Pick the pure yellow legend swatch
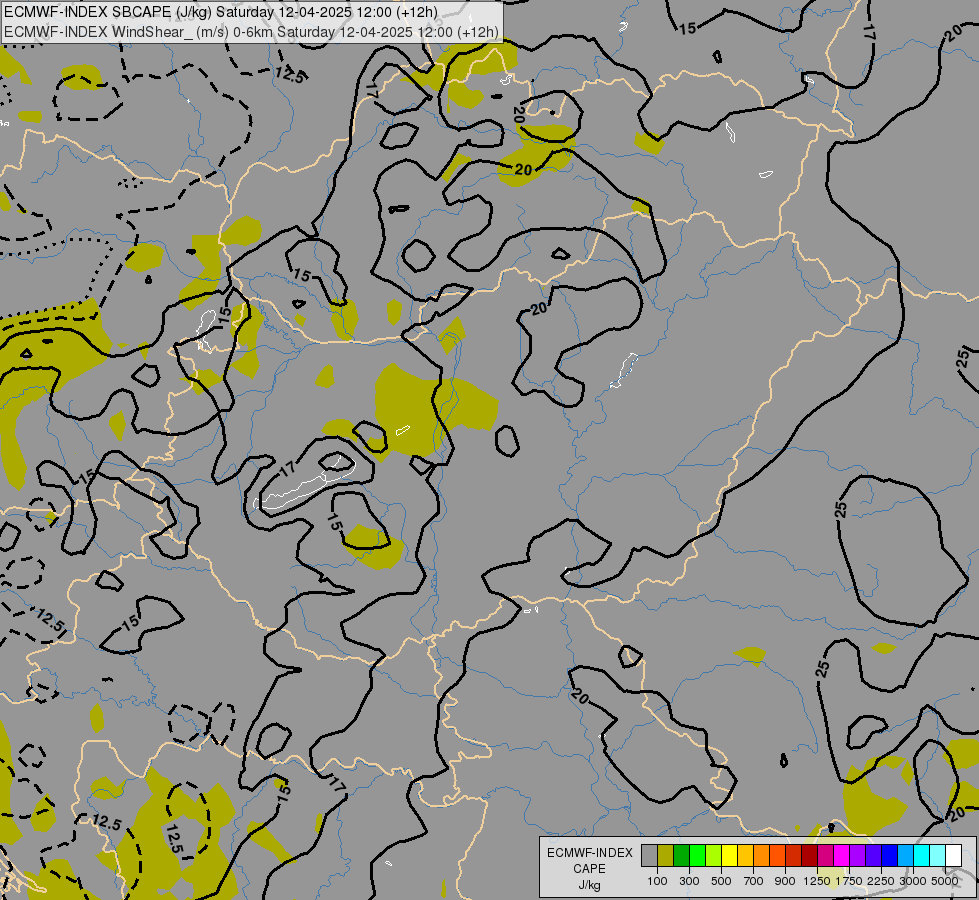The width and height of the screenshot is (979, 900). coord(729,856)
